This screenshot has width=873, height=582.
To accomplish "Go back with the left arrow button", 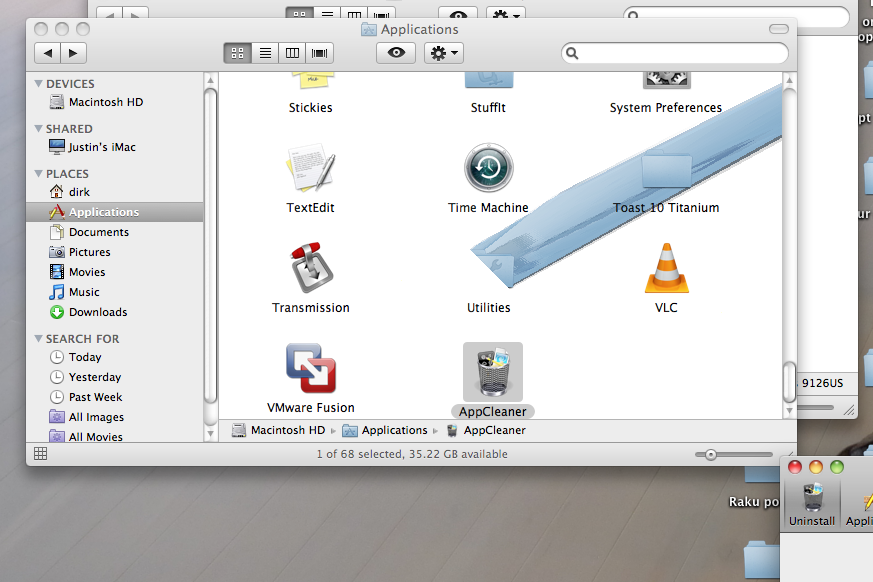I will coord(47,53).
